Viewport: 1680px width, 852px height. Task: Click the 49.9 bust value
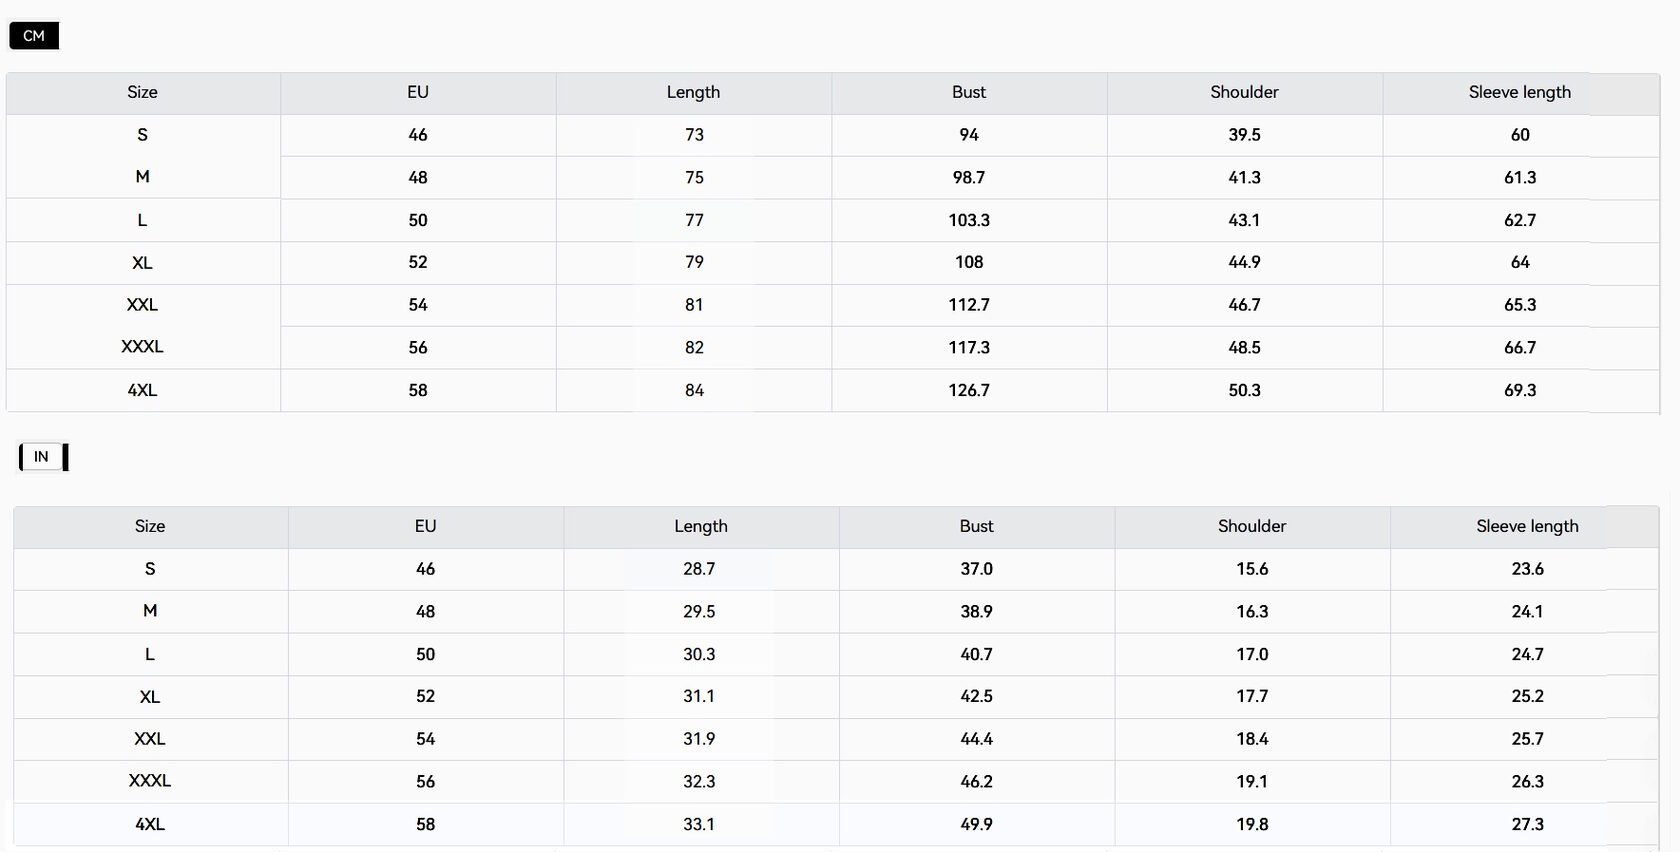coord(976,824)
